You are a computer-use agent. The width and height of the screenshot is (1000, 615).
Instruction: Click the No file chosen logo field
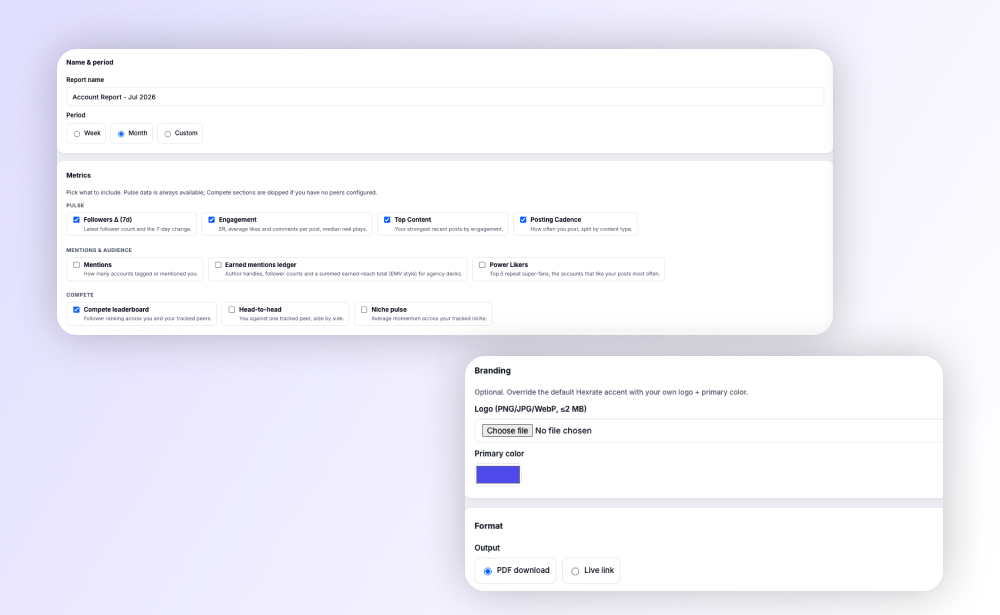tap(563, 431)
